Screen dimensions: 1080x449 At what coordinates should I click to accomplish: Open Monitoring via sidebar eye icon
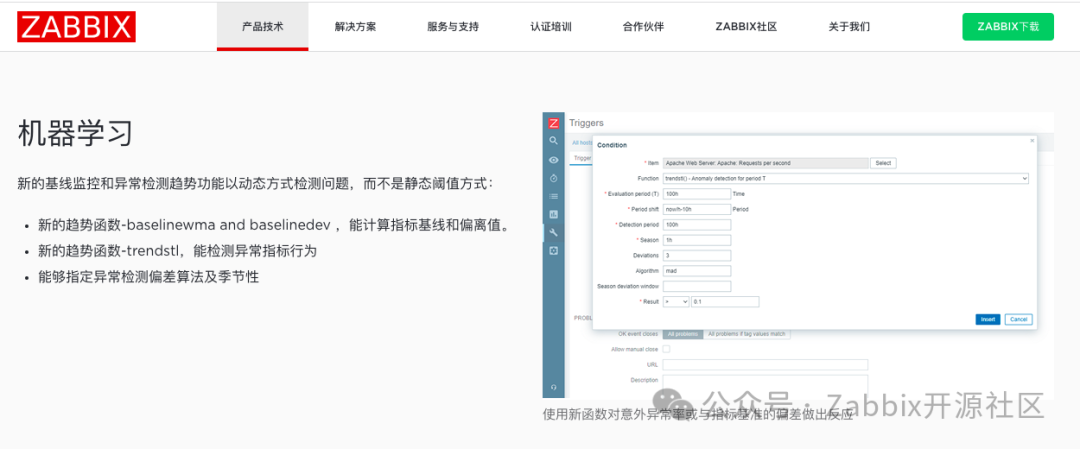tap(553, 159)
